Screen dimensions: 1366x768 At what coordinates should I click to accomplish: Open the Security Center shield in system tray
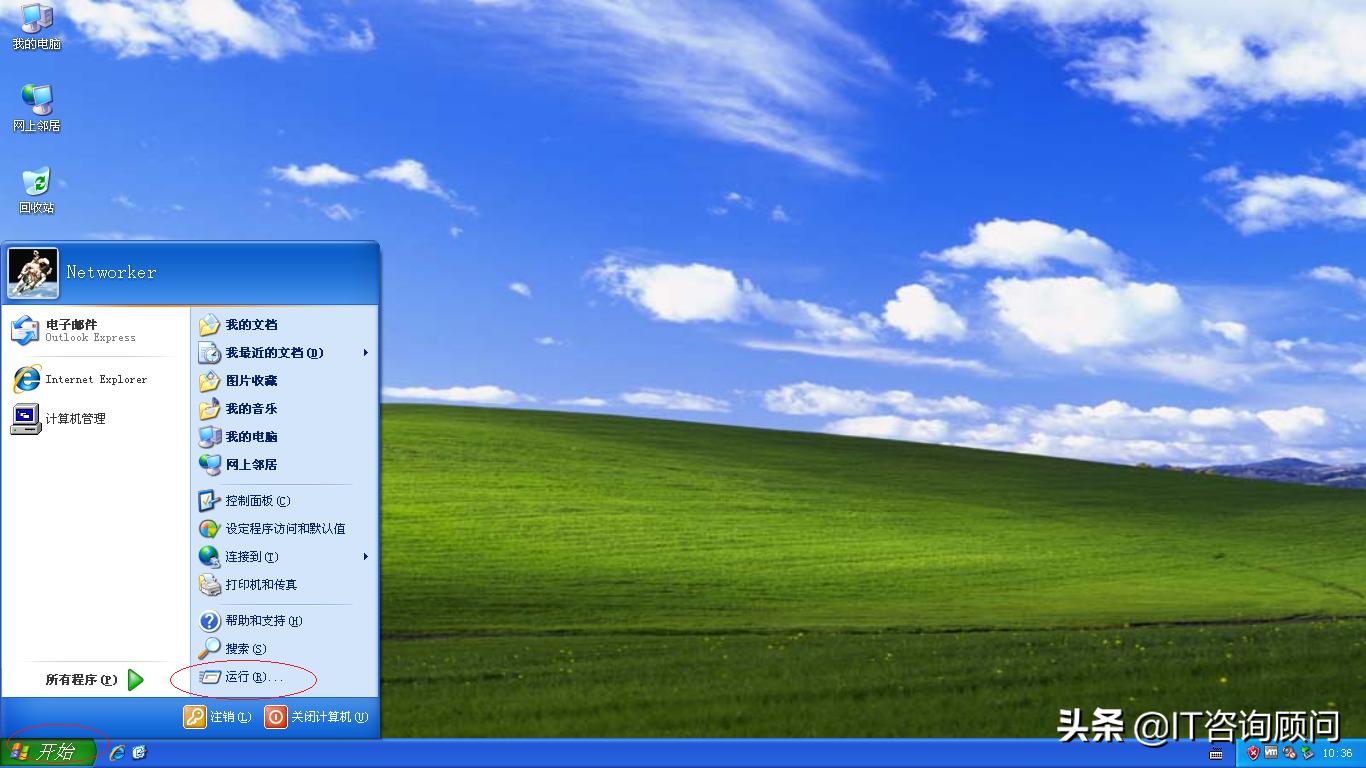[x=1253, y=753]
